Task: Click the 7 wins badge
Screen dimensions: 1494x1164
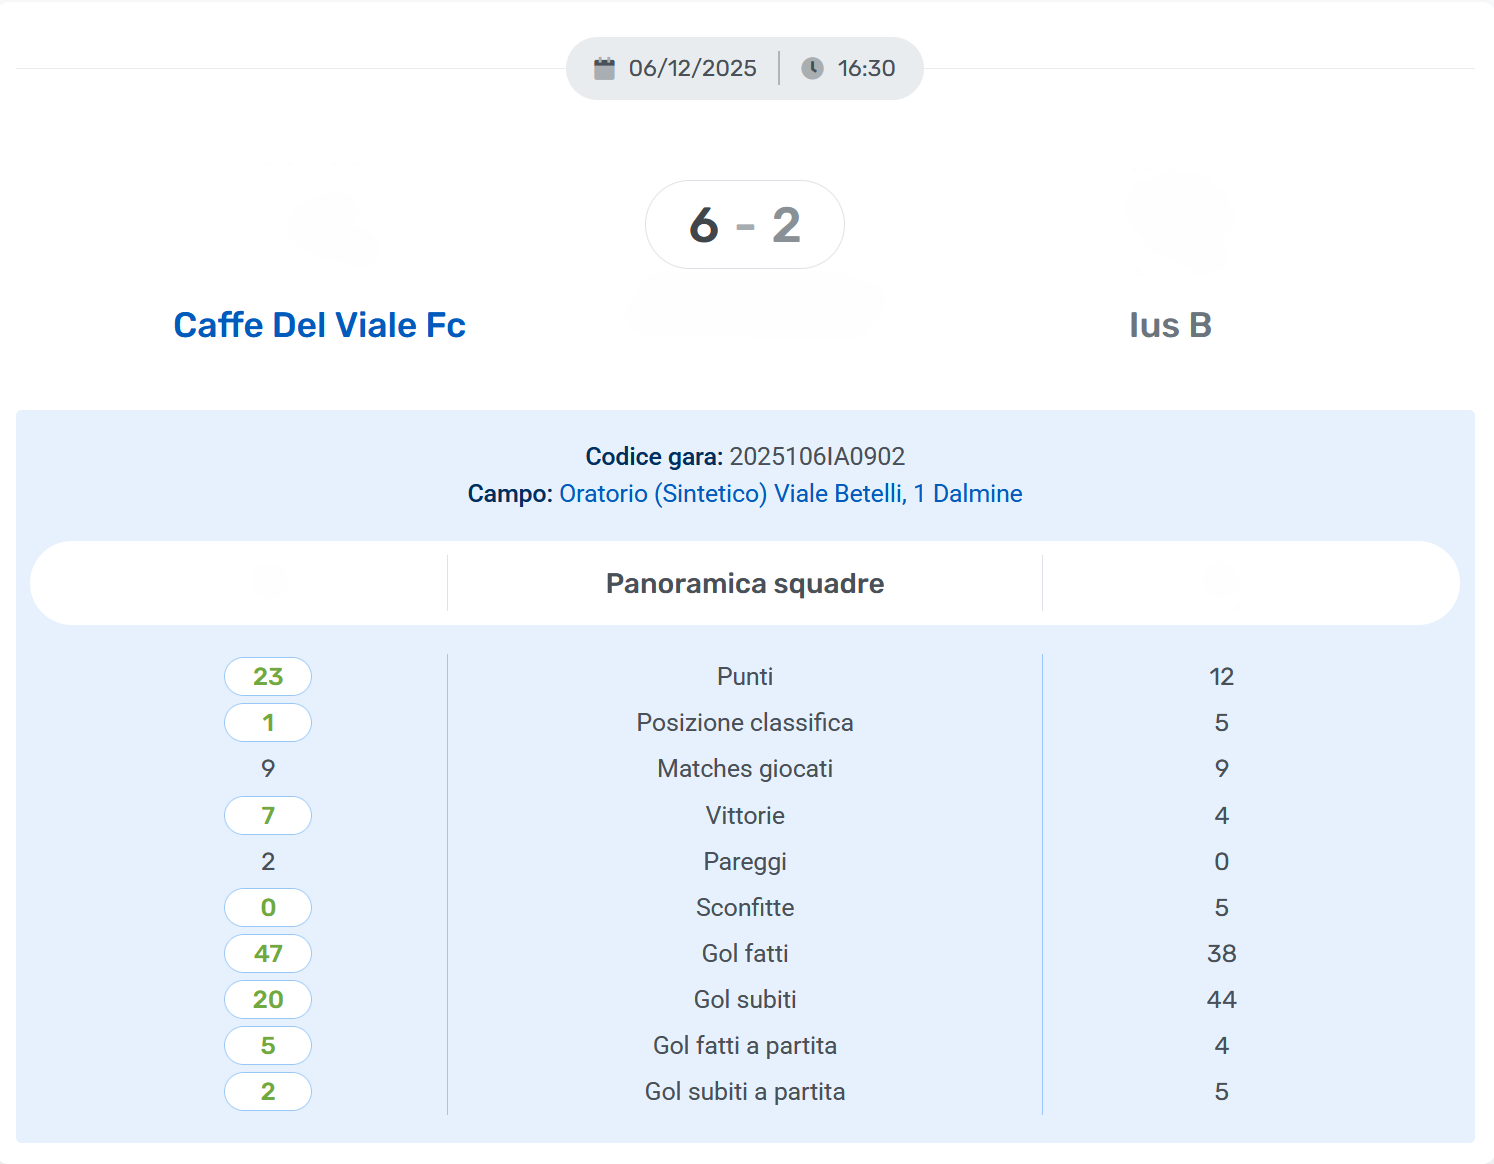Action: [x=268, y=816]
